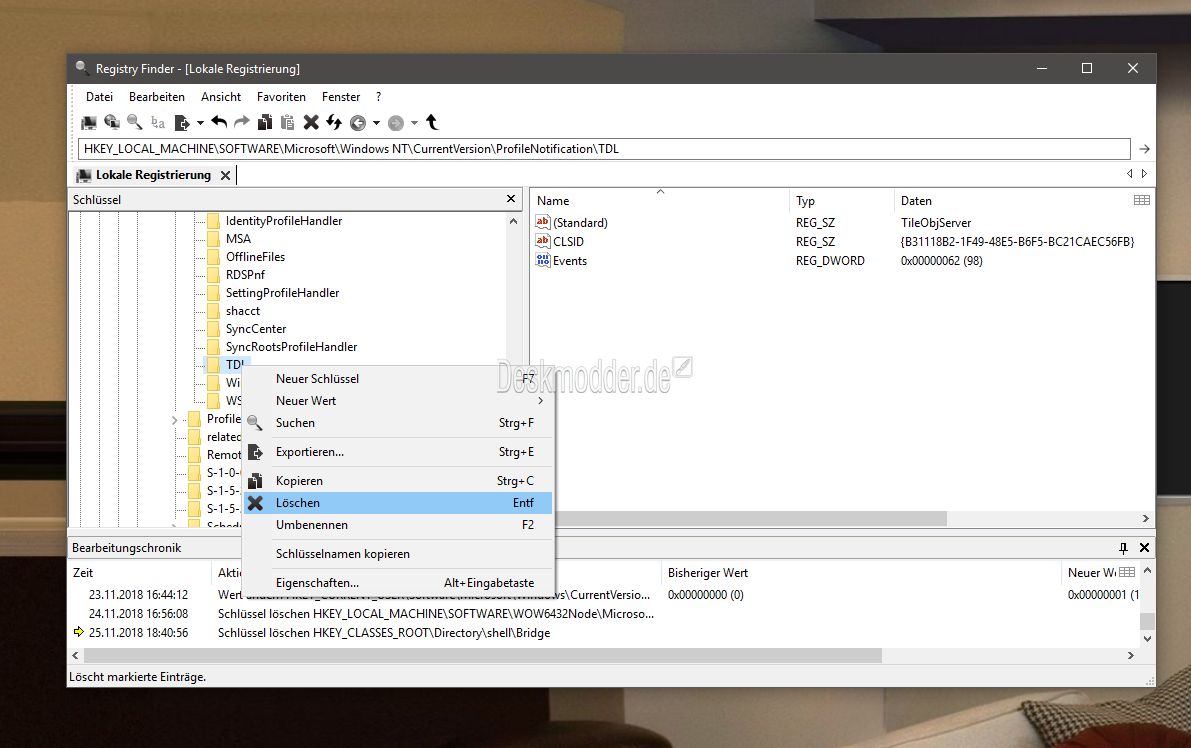Select the SettingProfileHandler key
1191x748 pixels.
283,293
